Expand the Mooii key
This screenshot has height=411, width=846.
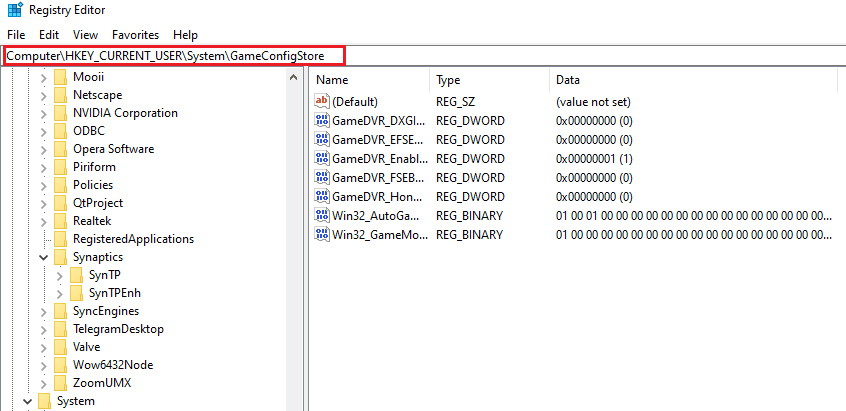pos(44,77)
